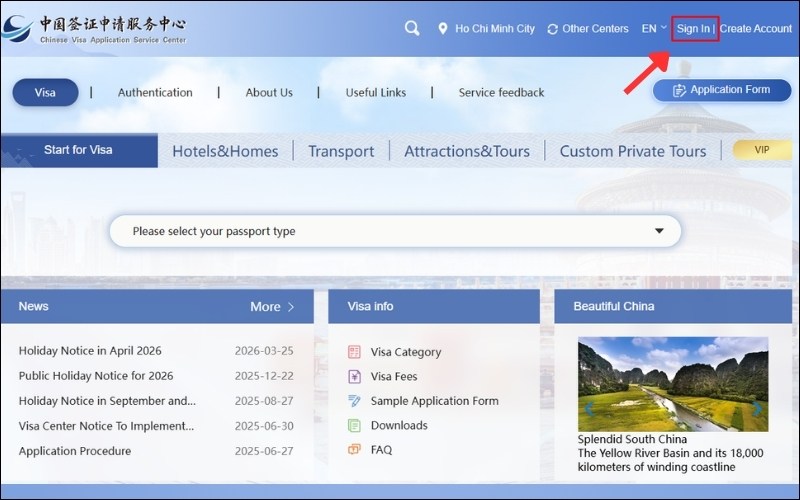
Task: Open the Authentication menu
Action: [155, 92]
